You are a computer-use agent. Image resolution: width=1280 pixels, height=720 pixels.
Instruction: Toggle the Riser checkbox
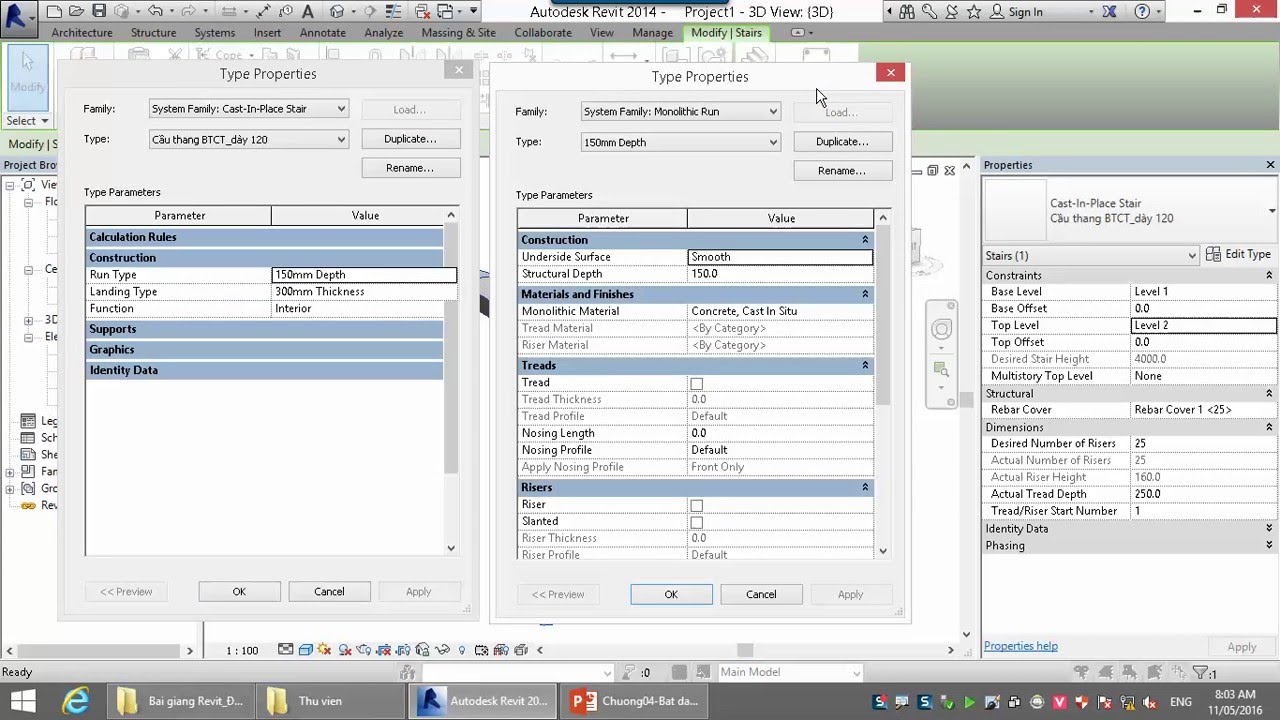click(x=697, y=505)
